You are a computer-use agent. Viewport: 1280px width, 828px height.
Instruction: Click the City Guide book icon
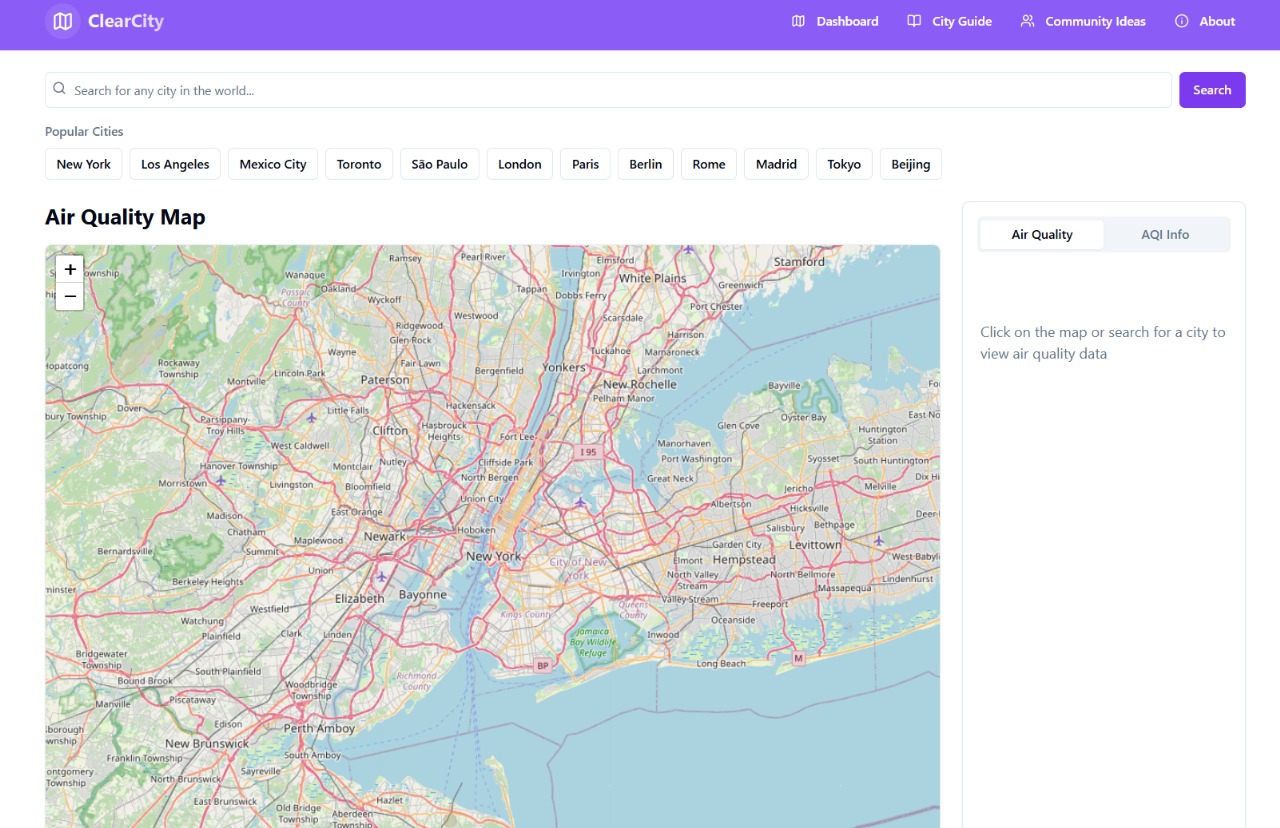point(914,21)
